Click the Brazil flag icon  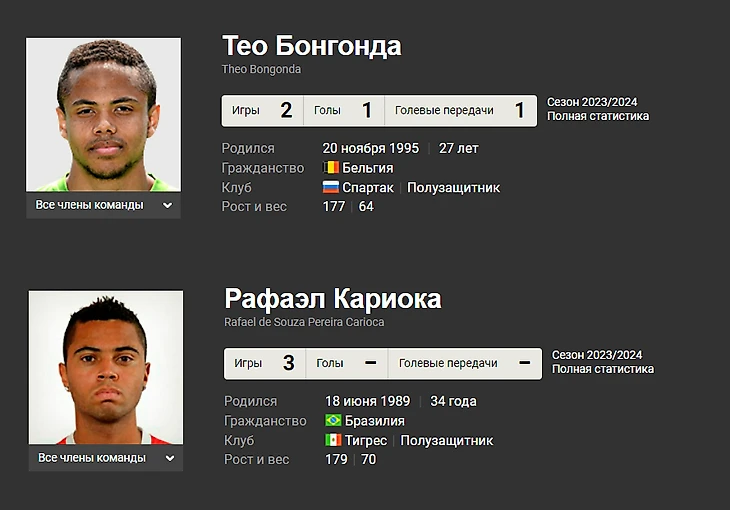[x=333, y=420]
